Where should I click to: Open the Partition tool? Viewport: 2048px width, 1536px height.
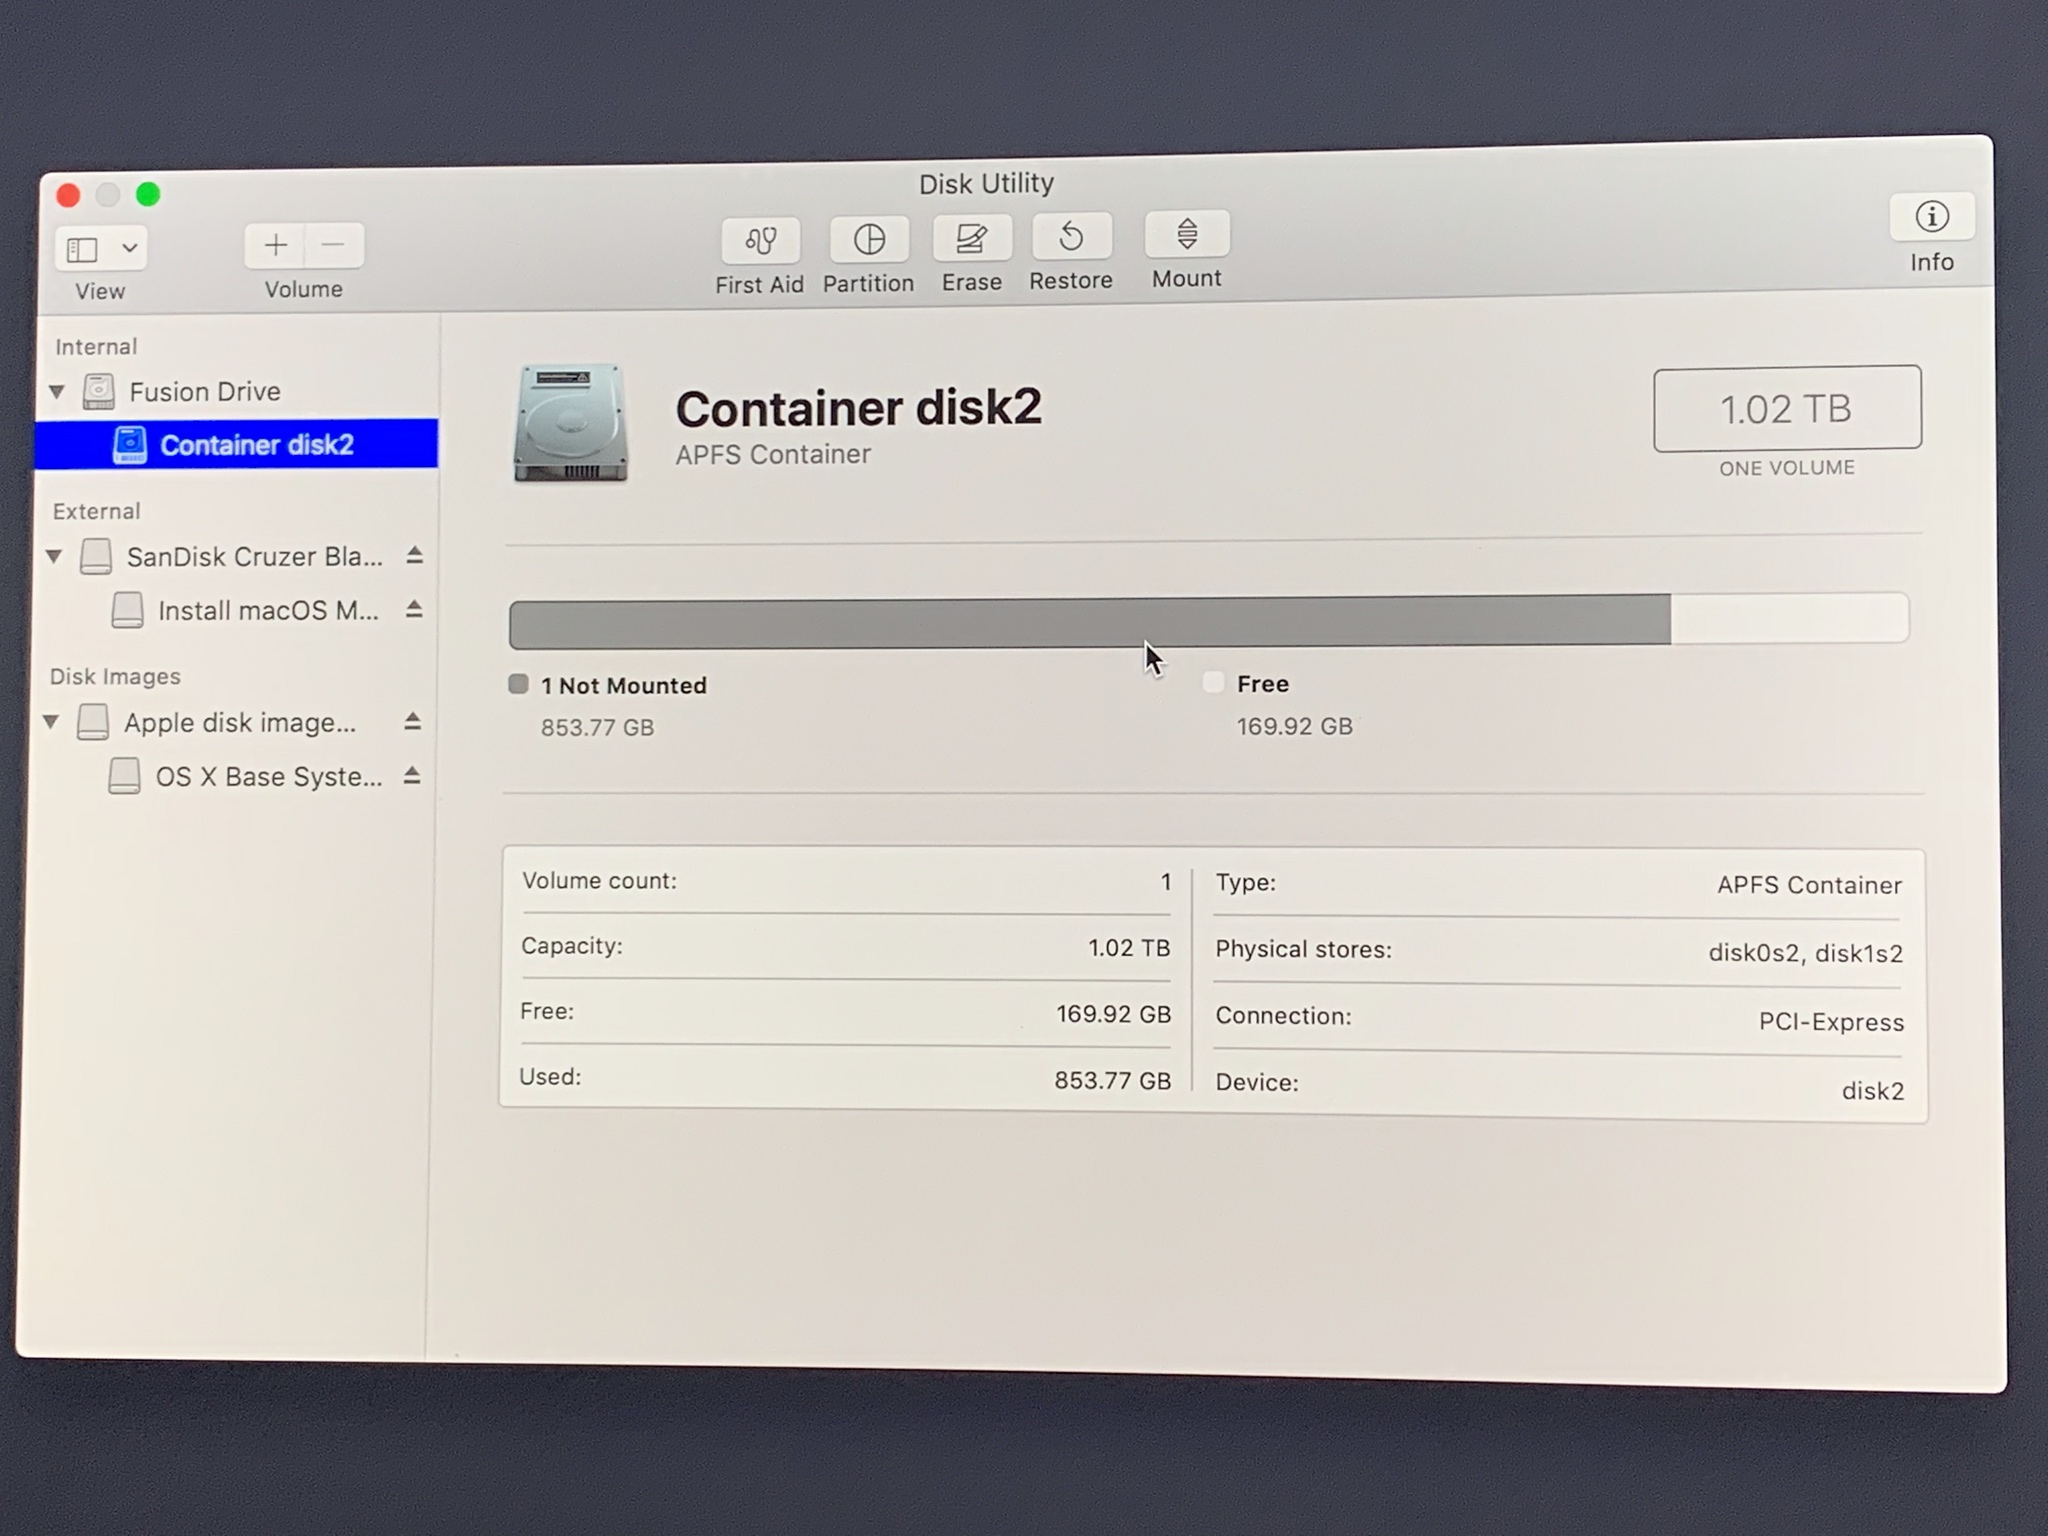pos(869,240)
